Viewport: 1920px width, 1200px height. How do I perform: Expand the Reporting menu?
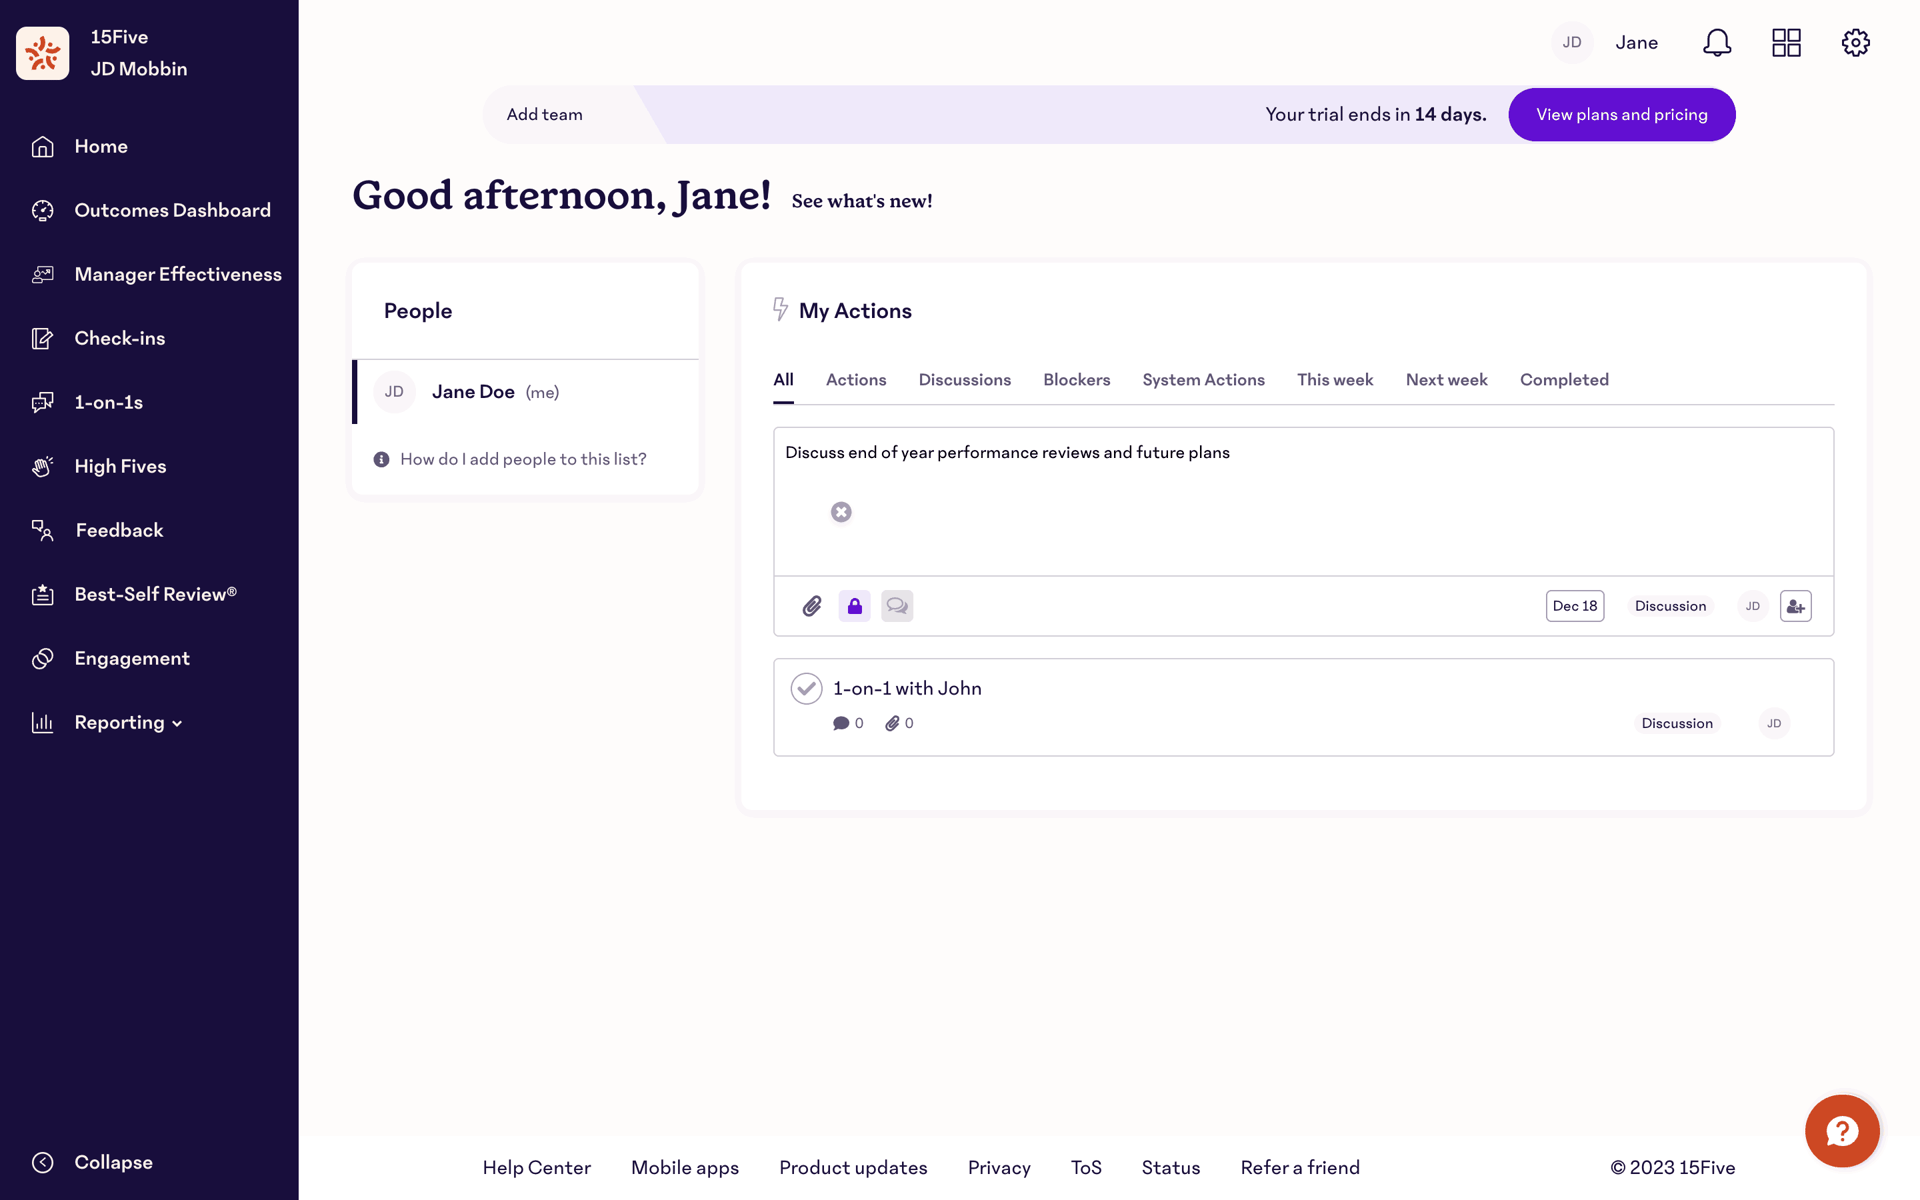coord(106,722)
